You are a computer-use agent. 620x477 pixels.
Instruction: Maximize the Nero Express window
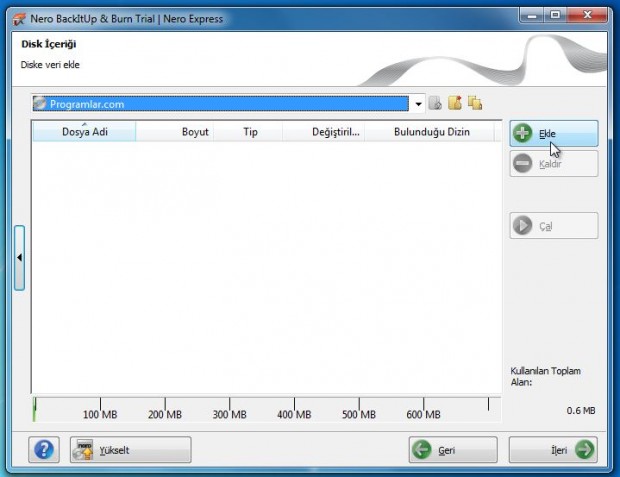(x=555, y=15)
